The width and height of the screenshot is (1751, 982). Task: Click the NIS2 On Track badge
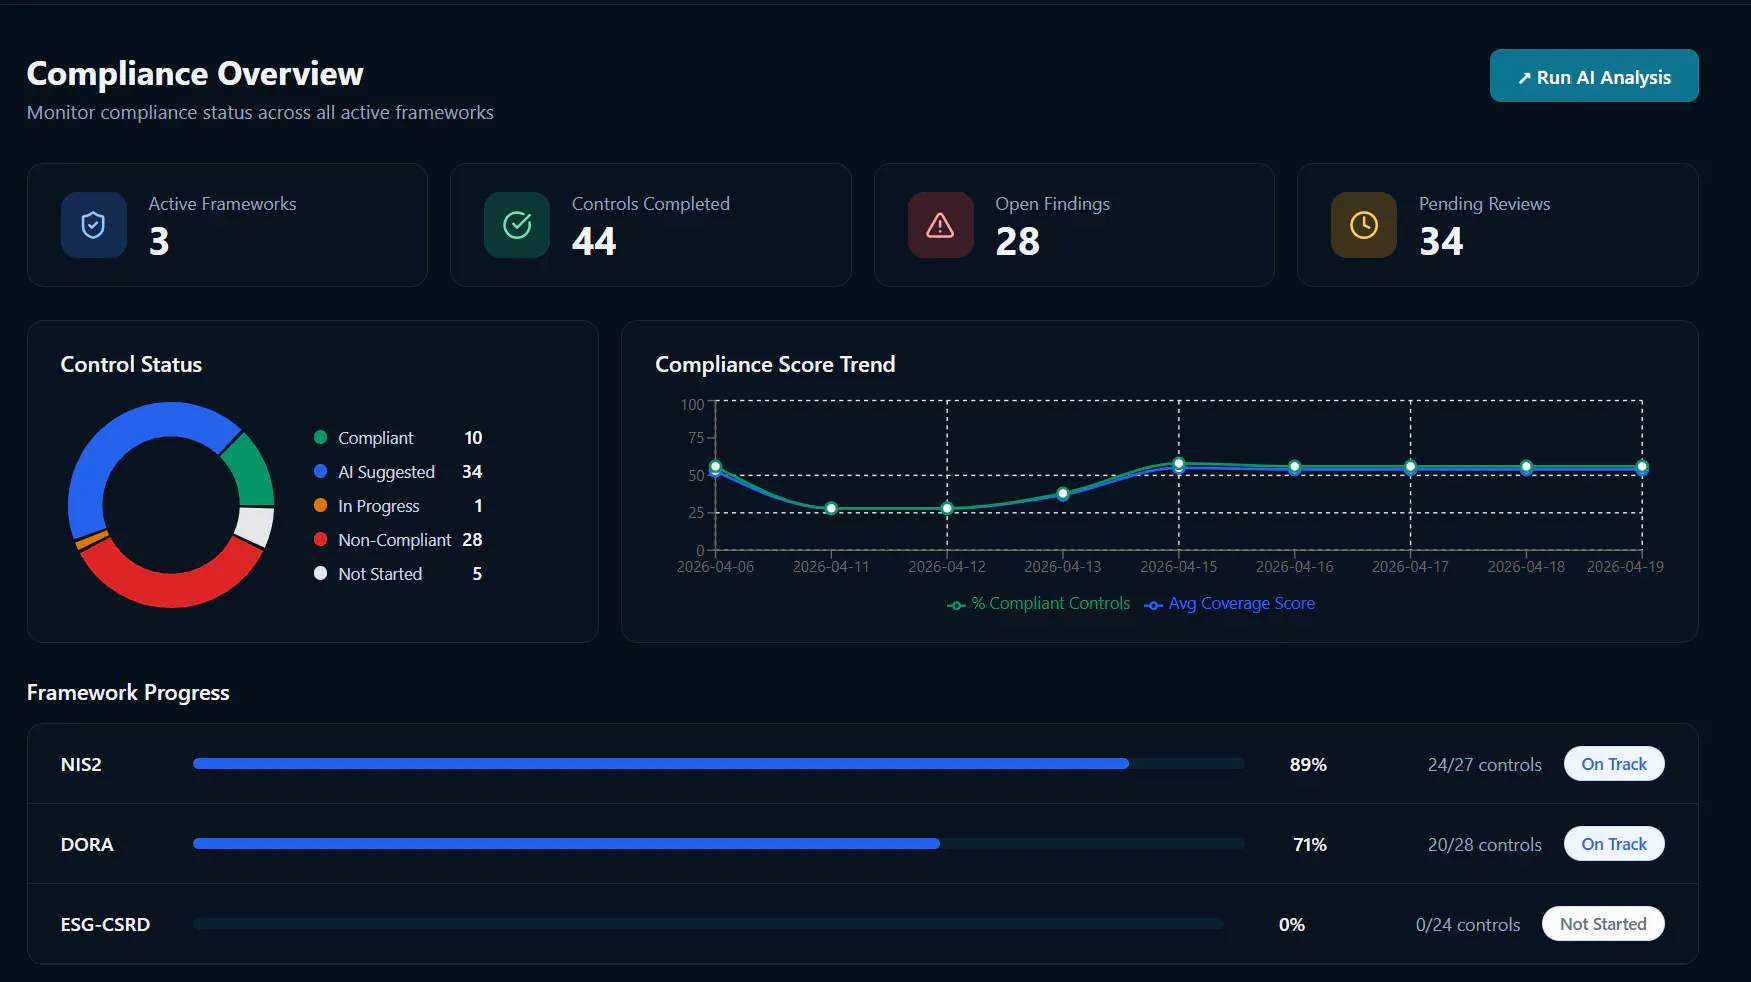[x=1614, y=764]
